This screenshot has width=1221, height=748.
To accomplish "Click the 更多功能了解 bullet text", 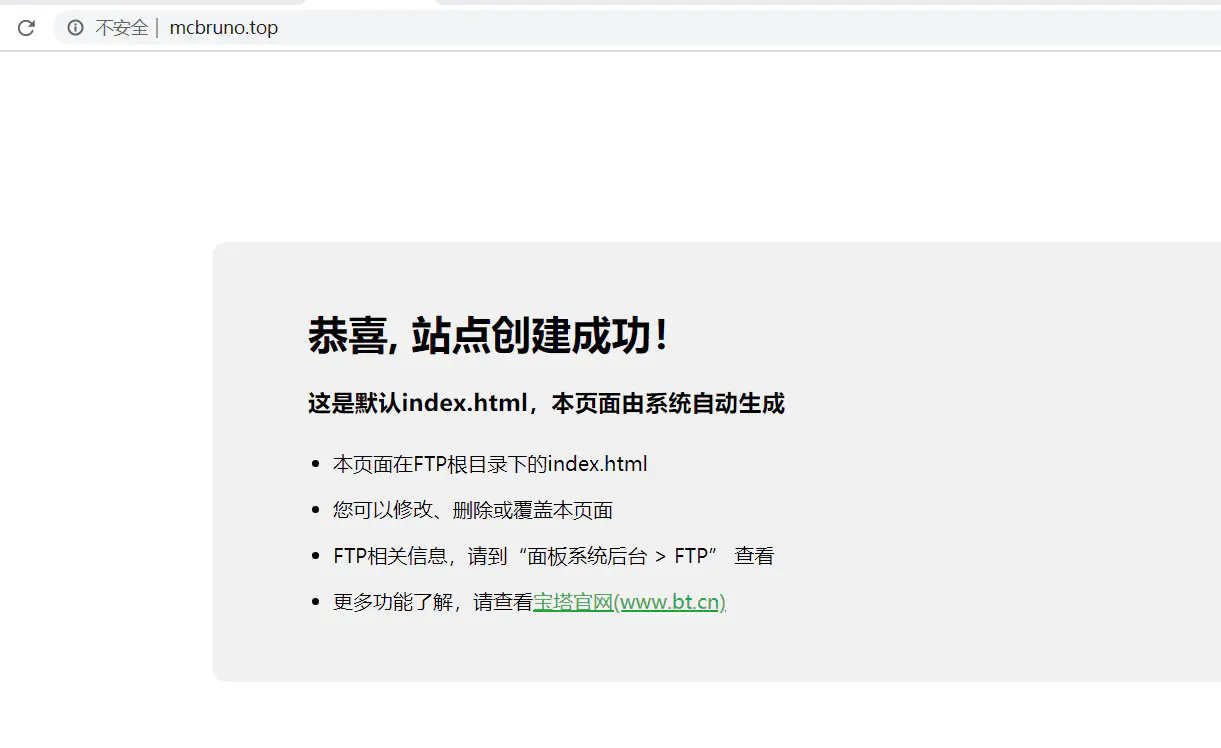I will [430, 601].
